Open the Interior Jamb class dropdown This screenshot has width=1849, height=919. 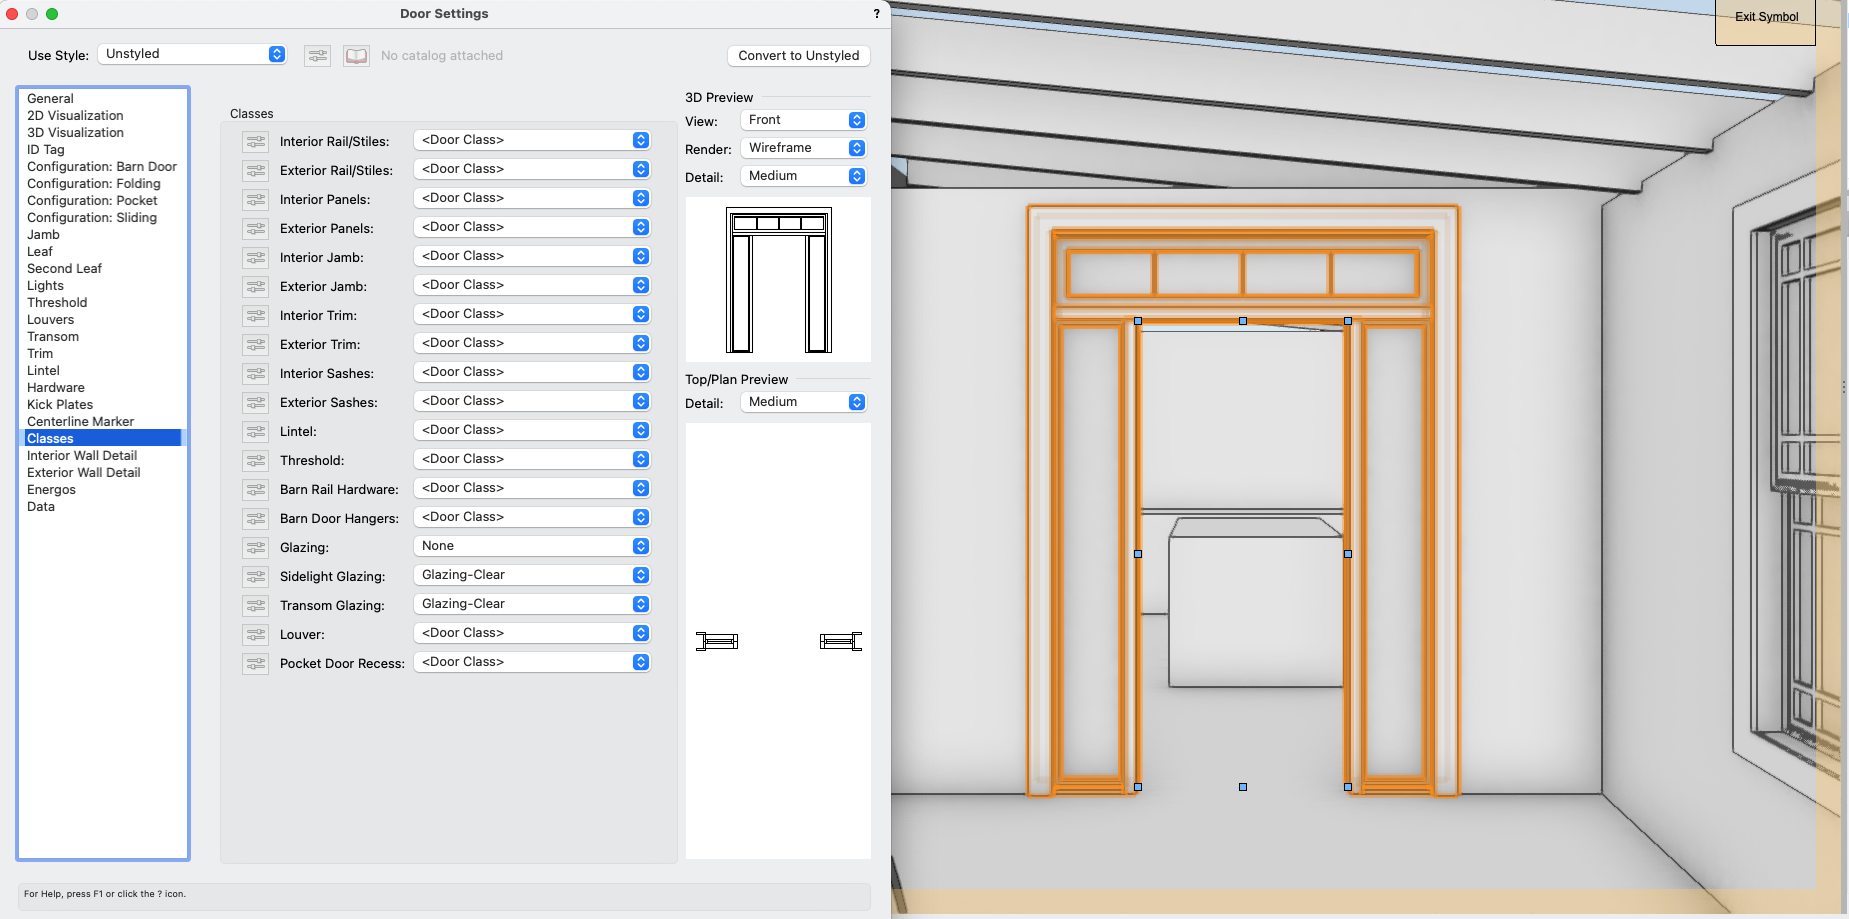tap(531, 256)
